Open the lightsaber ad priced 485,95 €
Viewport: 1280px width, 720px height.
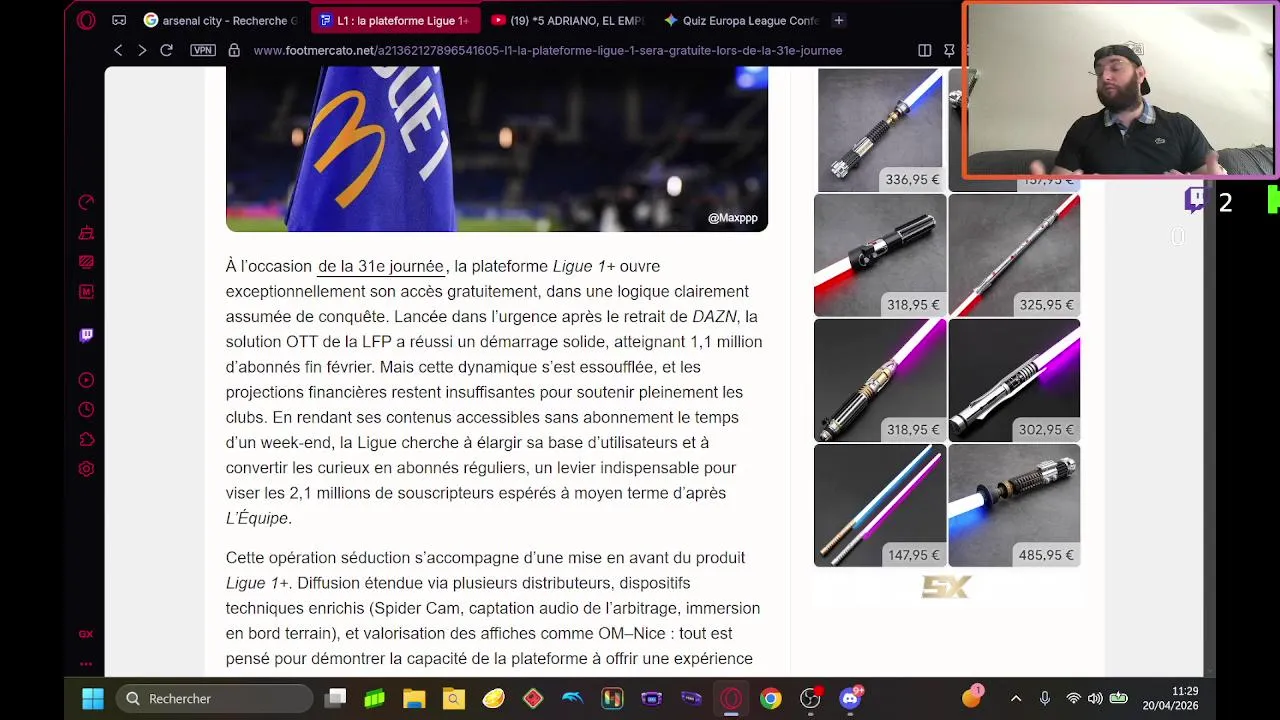click(1014, 505)
